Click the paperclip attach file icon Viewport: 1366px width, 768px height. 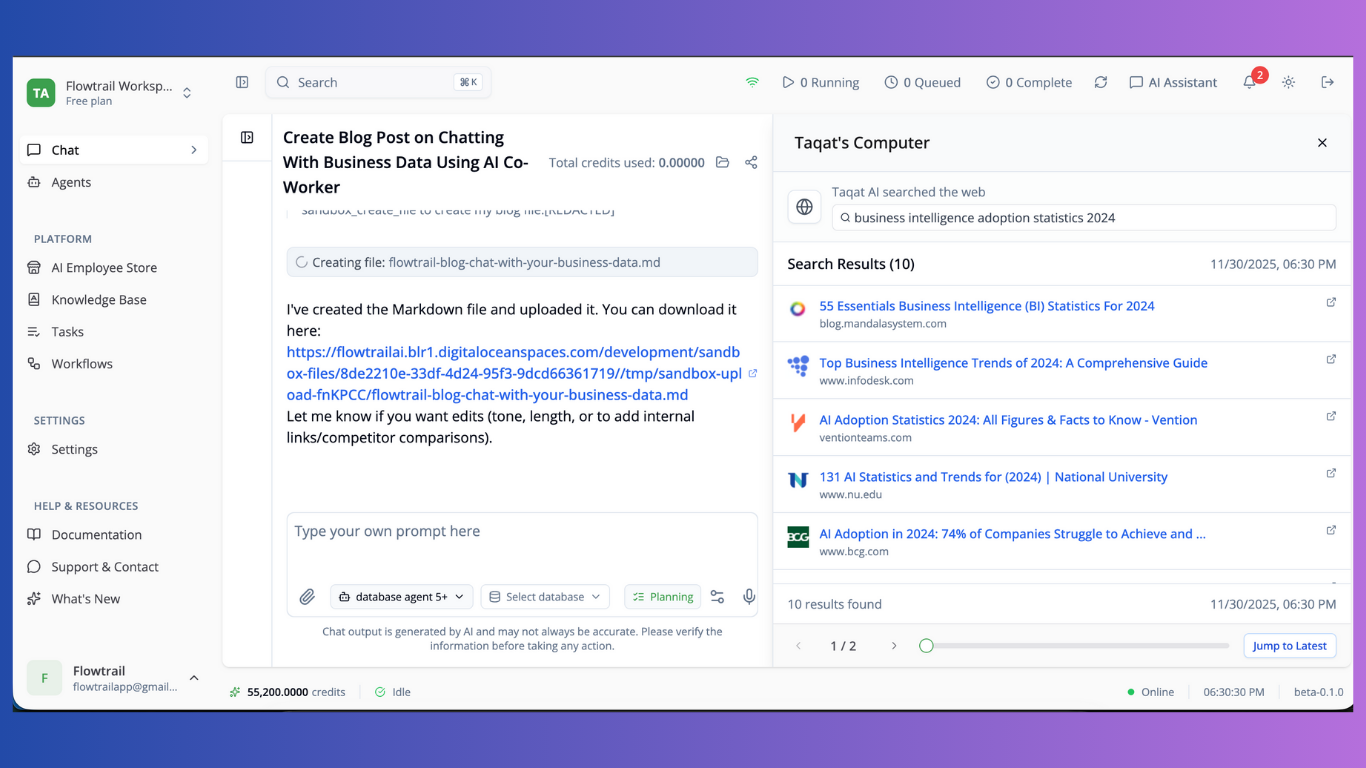[x=307, y=597]
